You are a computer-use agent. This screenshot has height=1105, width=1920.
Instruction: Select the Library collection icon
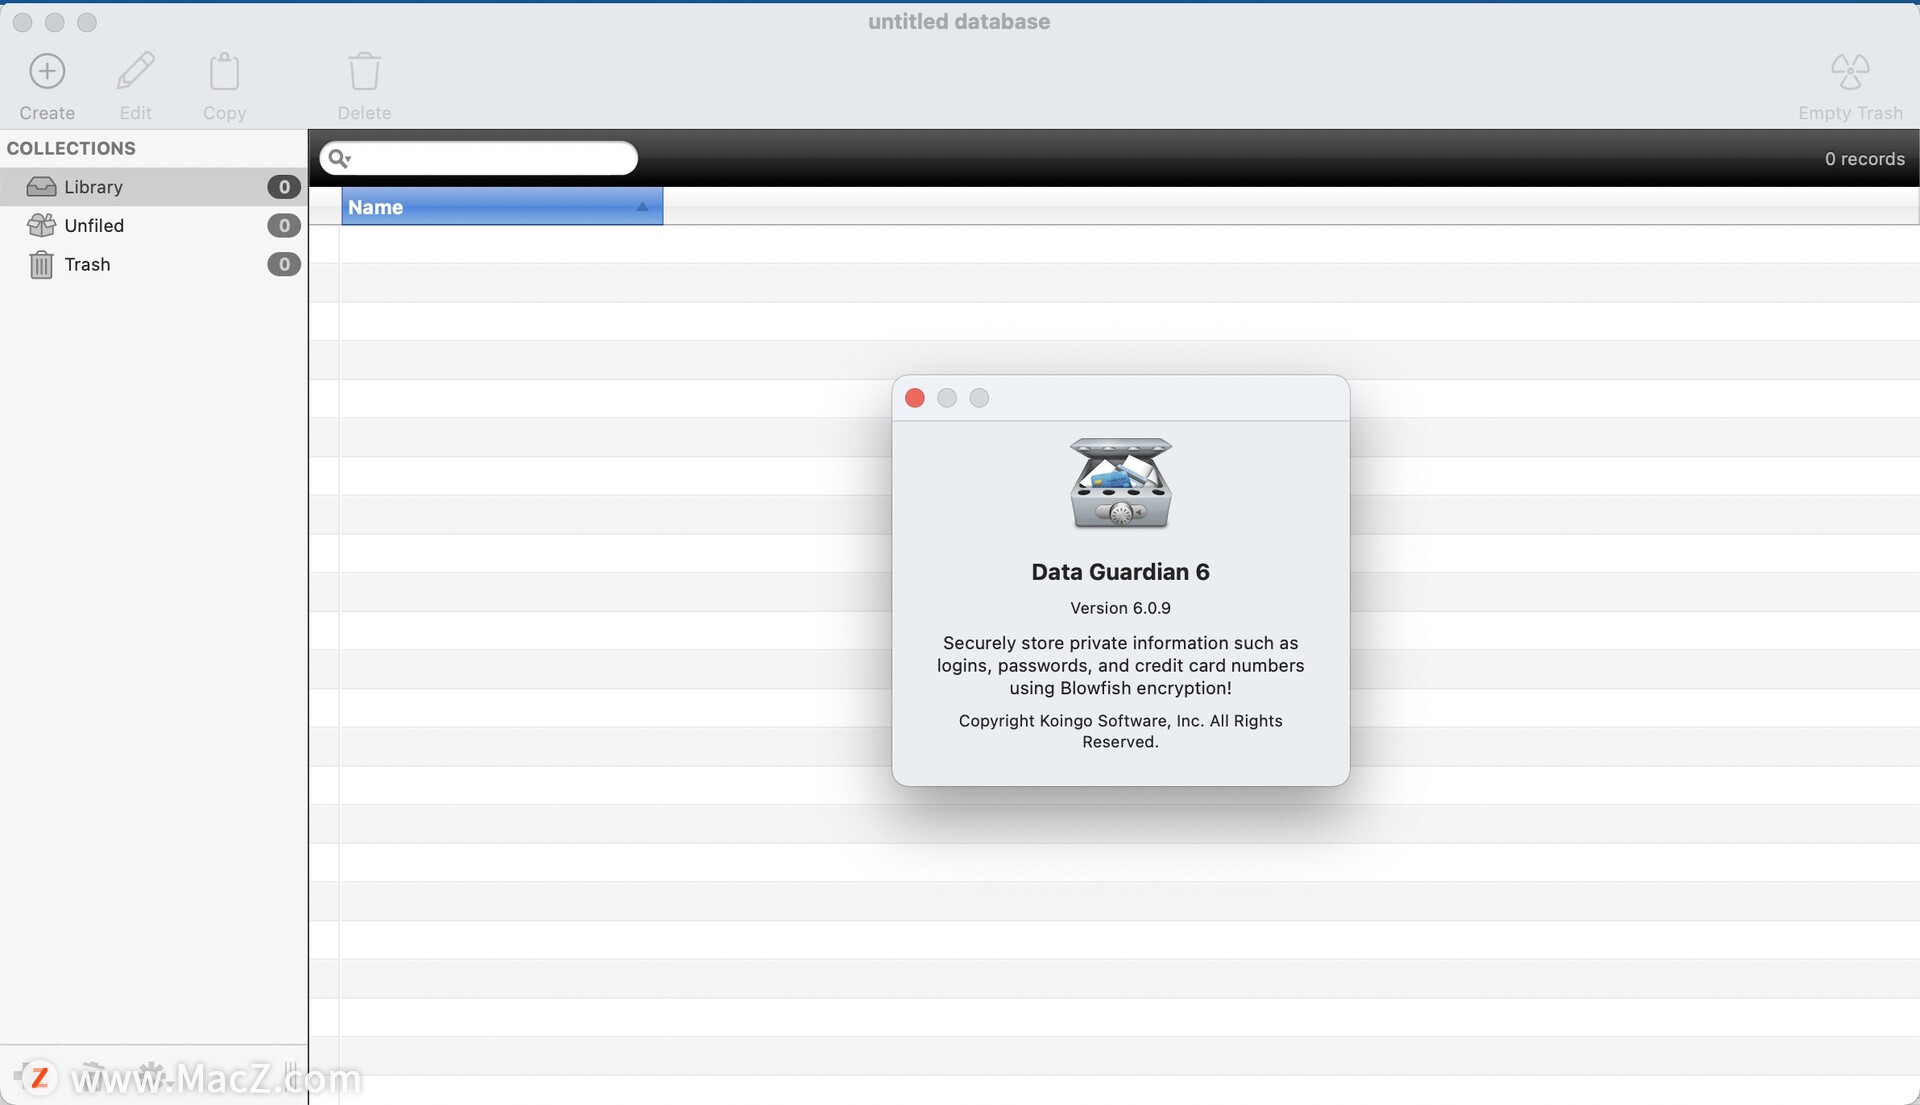40,186
